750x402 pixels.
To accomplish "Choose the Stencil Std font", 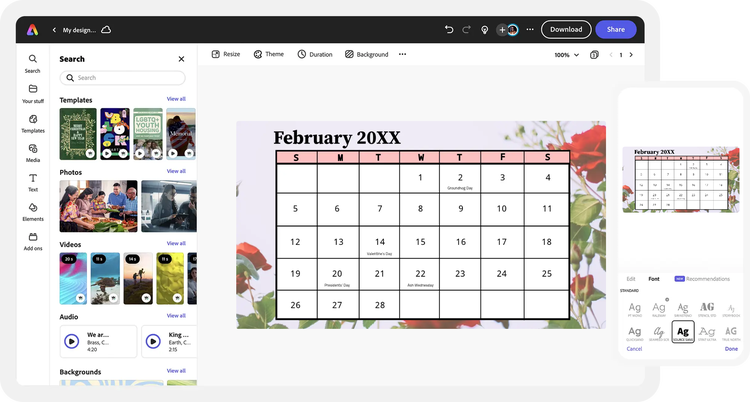I will (707, 309).
